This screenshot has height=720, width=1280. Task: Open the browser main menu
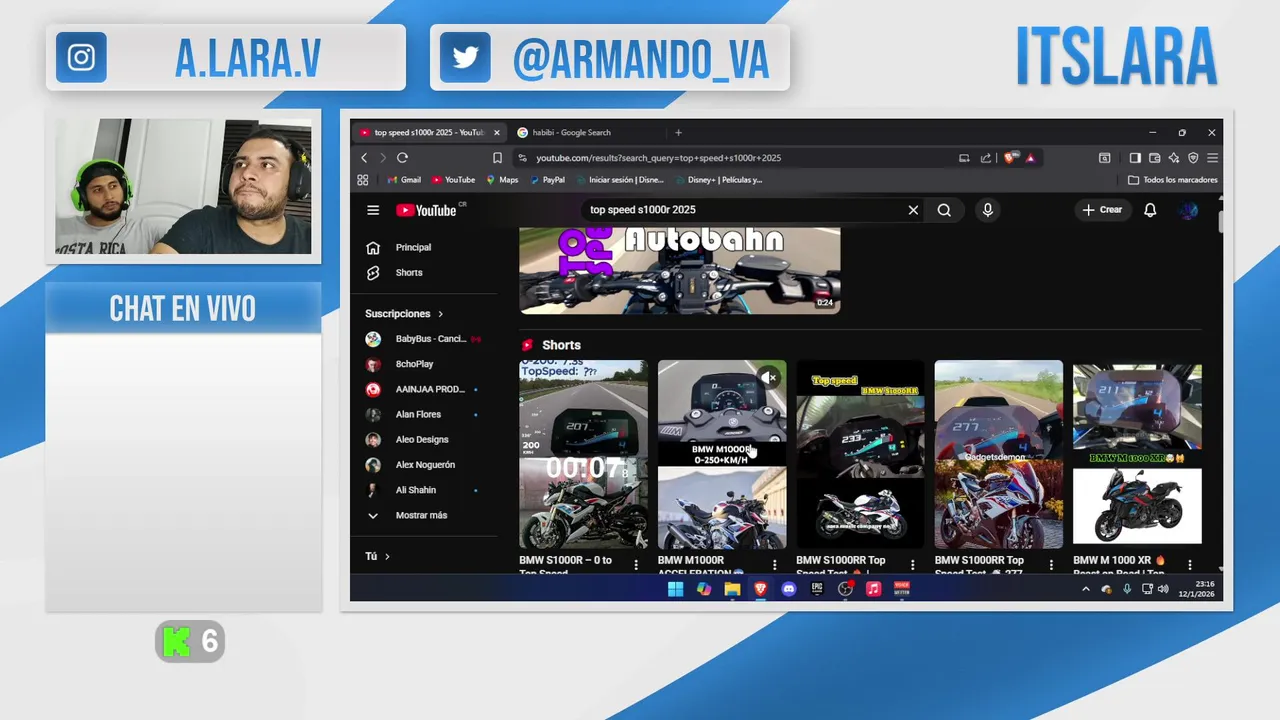(1212, 158)
